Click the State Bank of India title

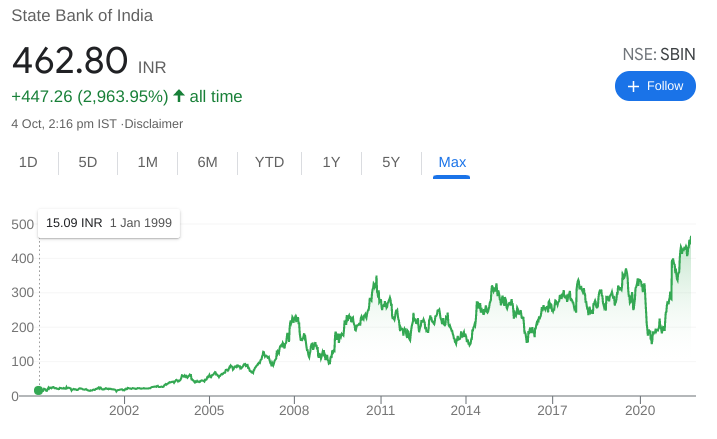(x=82, y=16)
